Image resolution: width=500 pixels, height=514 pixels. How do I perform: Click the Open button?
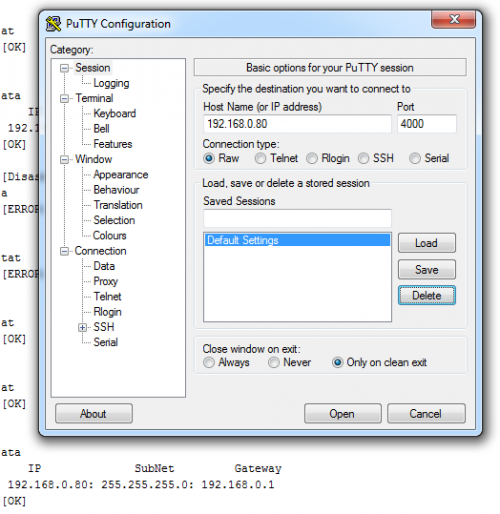point(342,414)
